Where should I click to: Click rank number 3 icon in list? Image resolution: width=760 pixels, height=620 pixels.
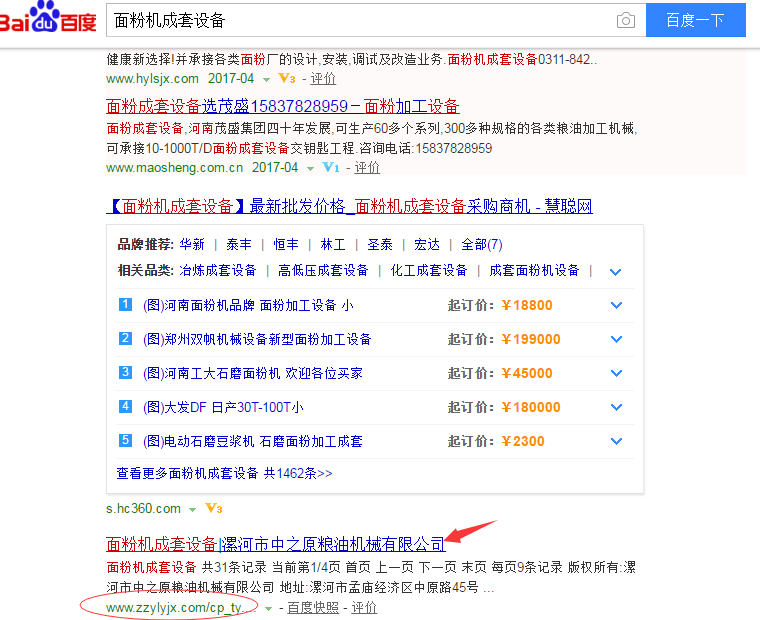(x=125, y=372)
